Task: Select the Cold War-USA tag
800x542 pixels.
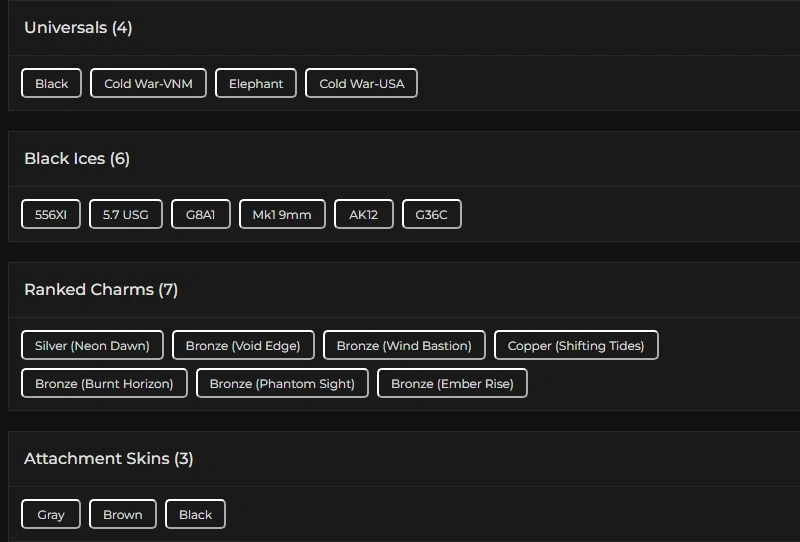Action: [x=361, y=84]
